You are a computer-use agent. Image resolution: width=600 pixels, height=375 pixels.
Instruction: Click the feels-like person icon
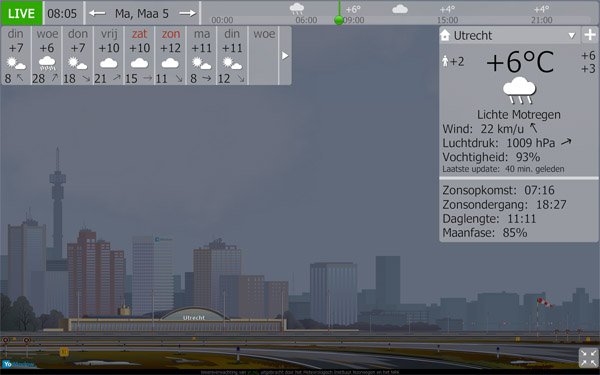[445, 61]
